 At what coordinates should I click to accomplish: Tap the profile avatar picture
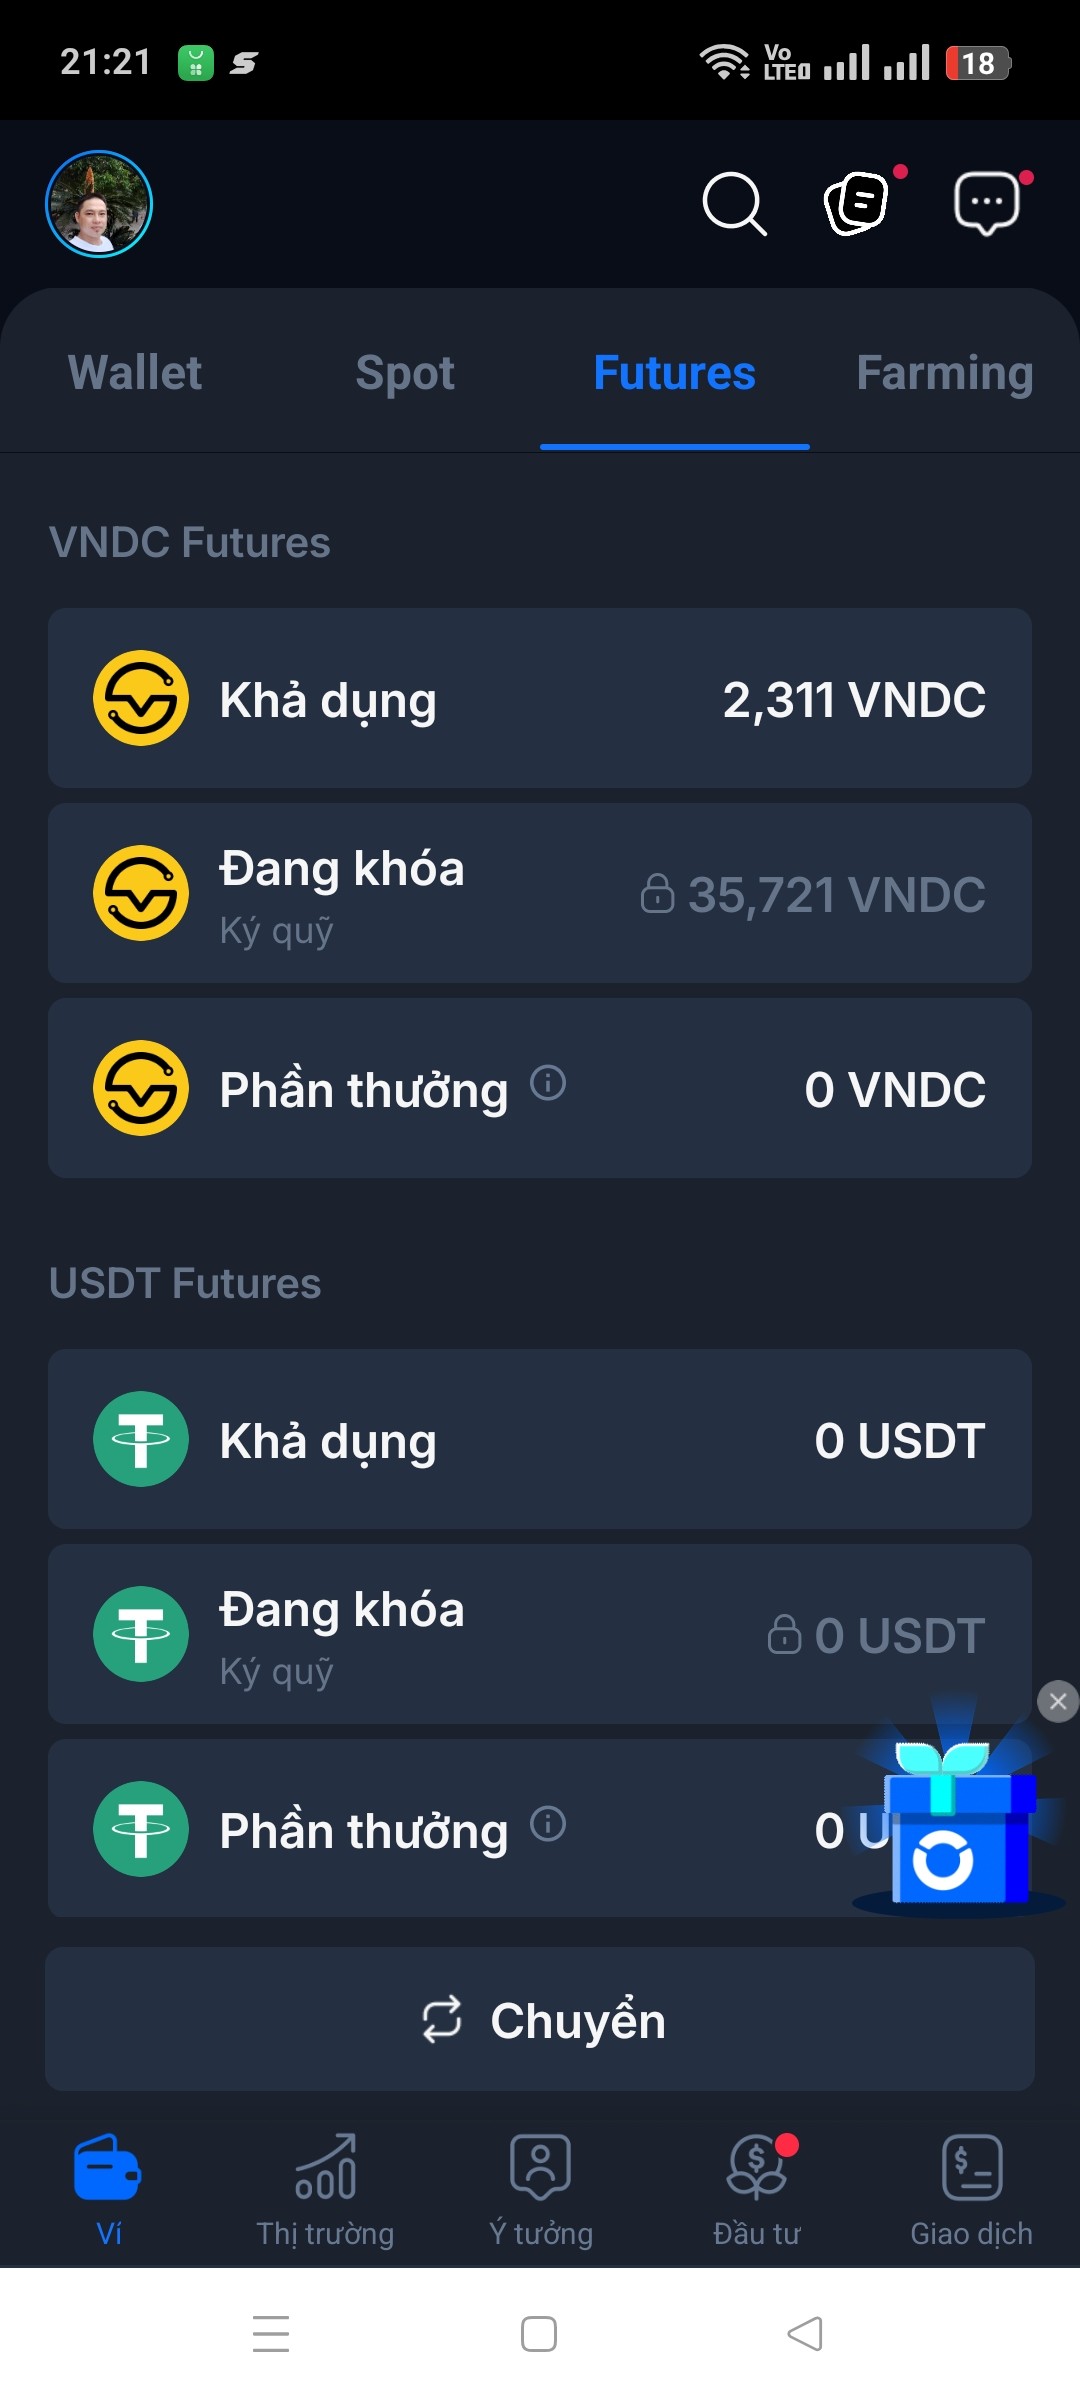(x=99, y=204)
